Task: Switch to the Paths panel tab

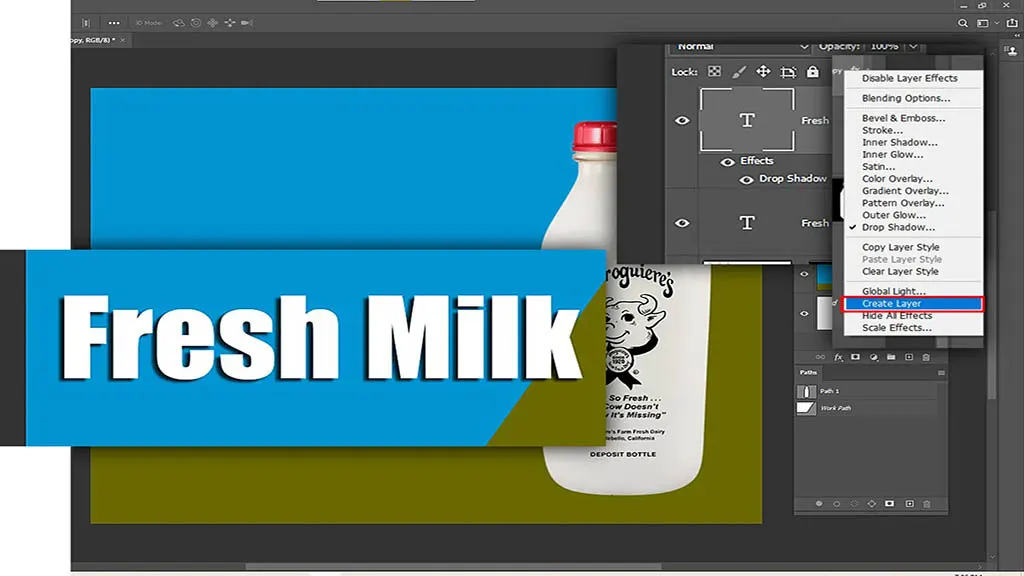Action: point(808,373)
